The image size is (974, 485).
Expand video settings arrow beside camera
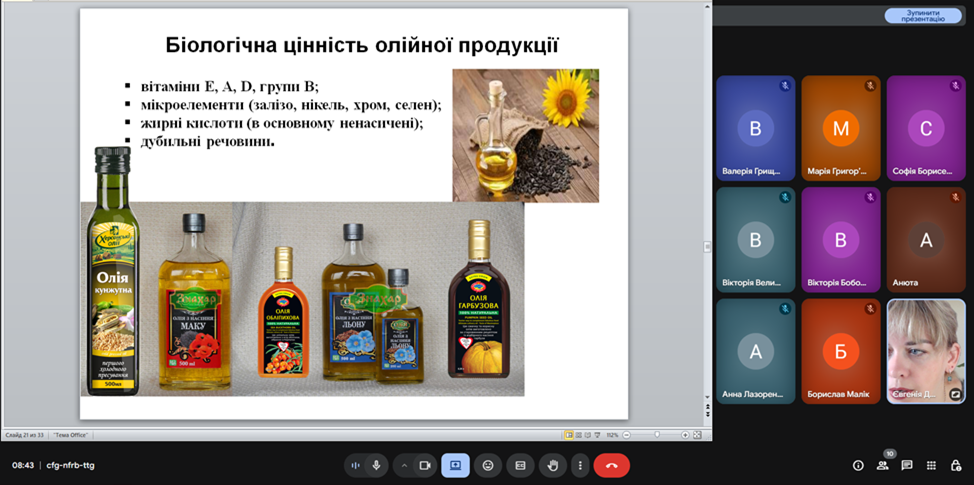click(405, 465)
